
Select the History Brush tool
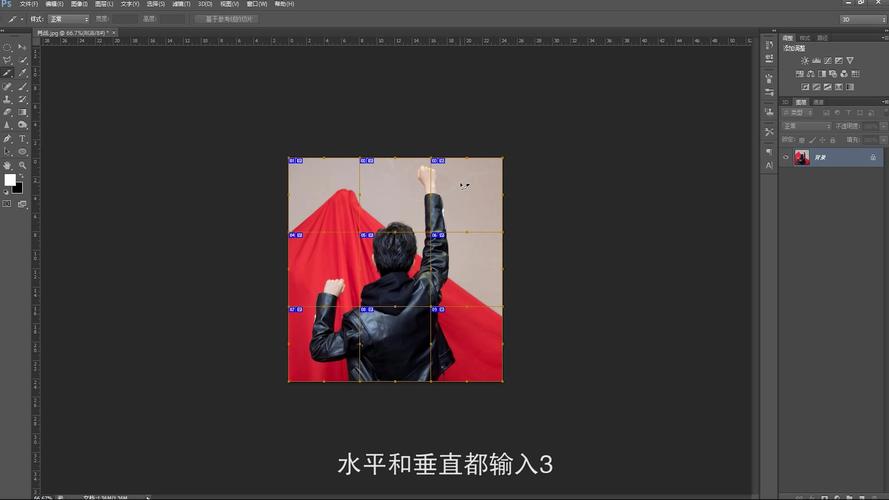pos(22,99)
